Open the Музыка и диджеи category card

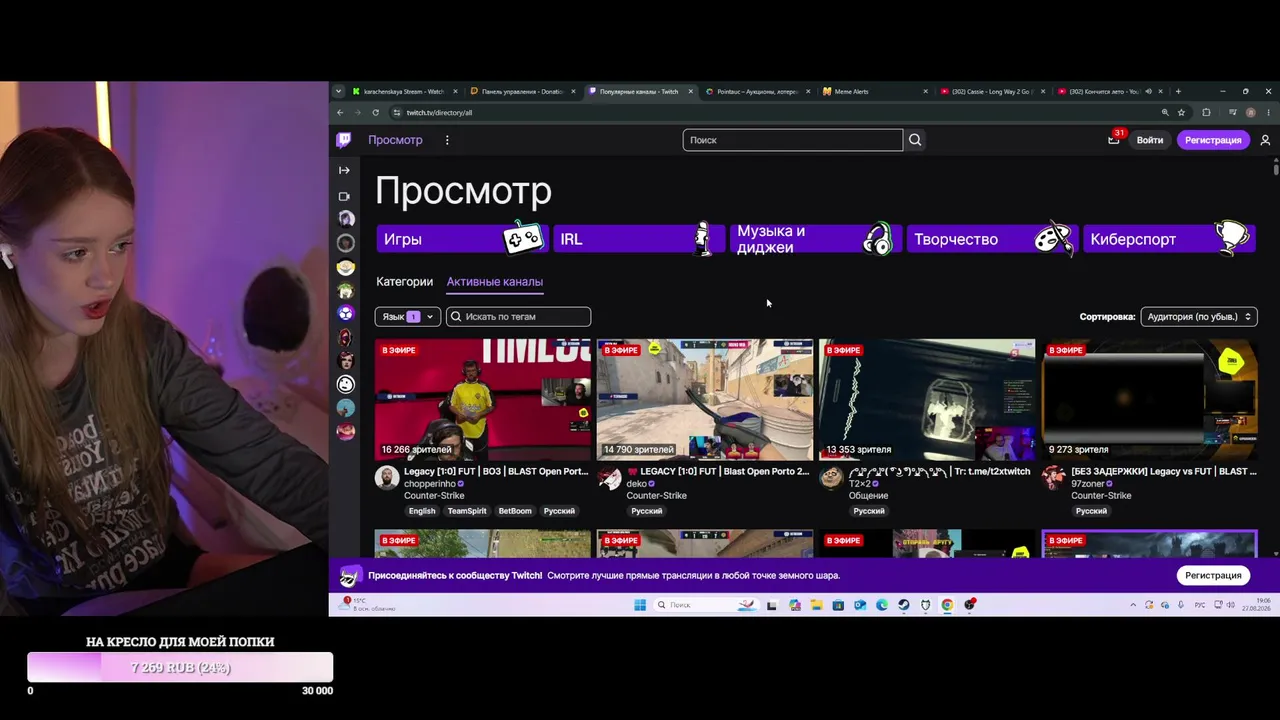(x=814, y=239)
